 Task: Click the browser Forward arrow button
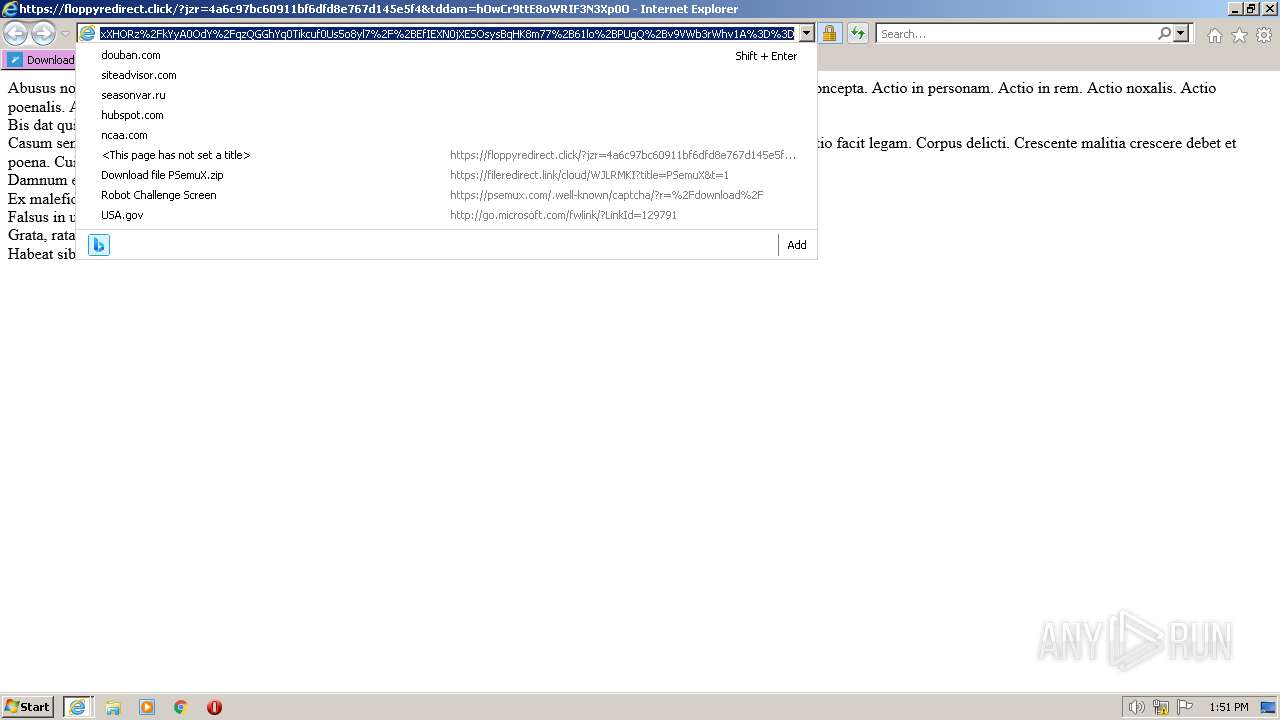[43, 34]
